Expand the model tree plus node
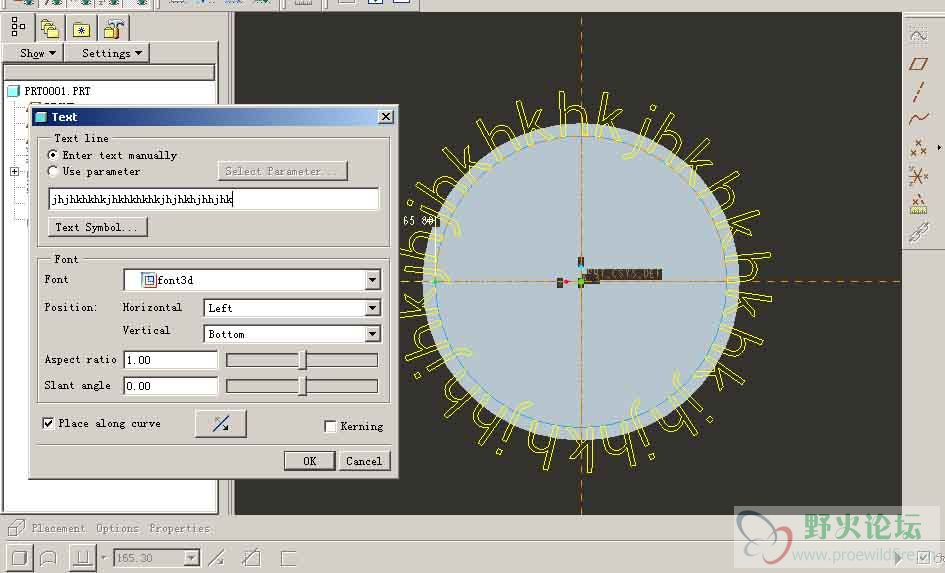The width and height of the screenshot is (945, 573). 14,172
